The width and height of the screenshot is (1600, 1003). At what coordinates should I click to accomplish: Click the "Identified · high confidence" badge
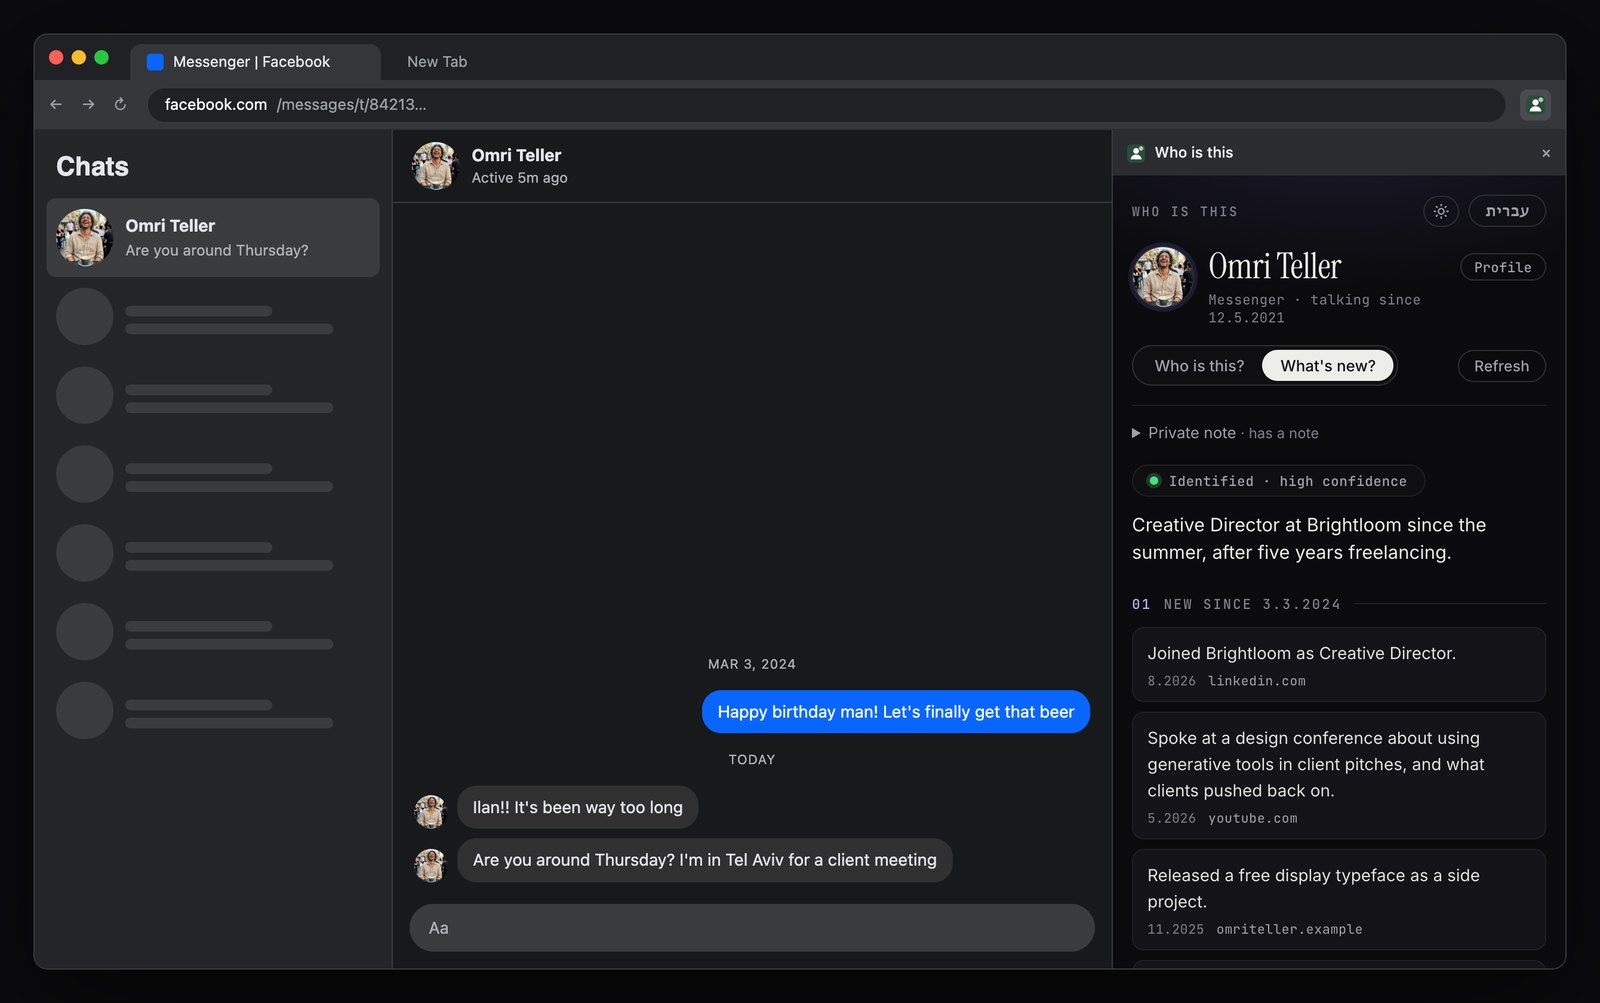pos(1278,481)
